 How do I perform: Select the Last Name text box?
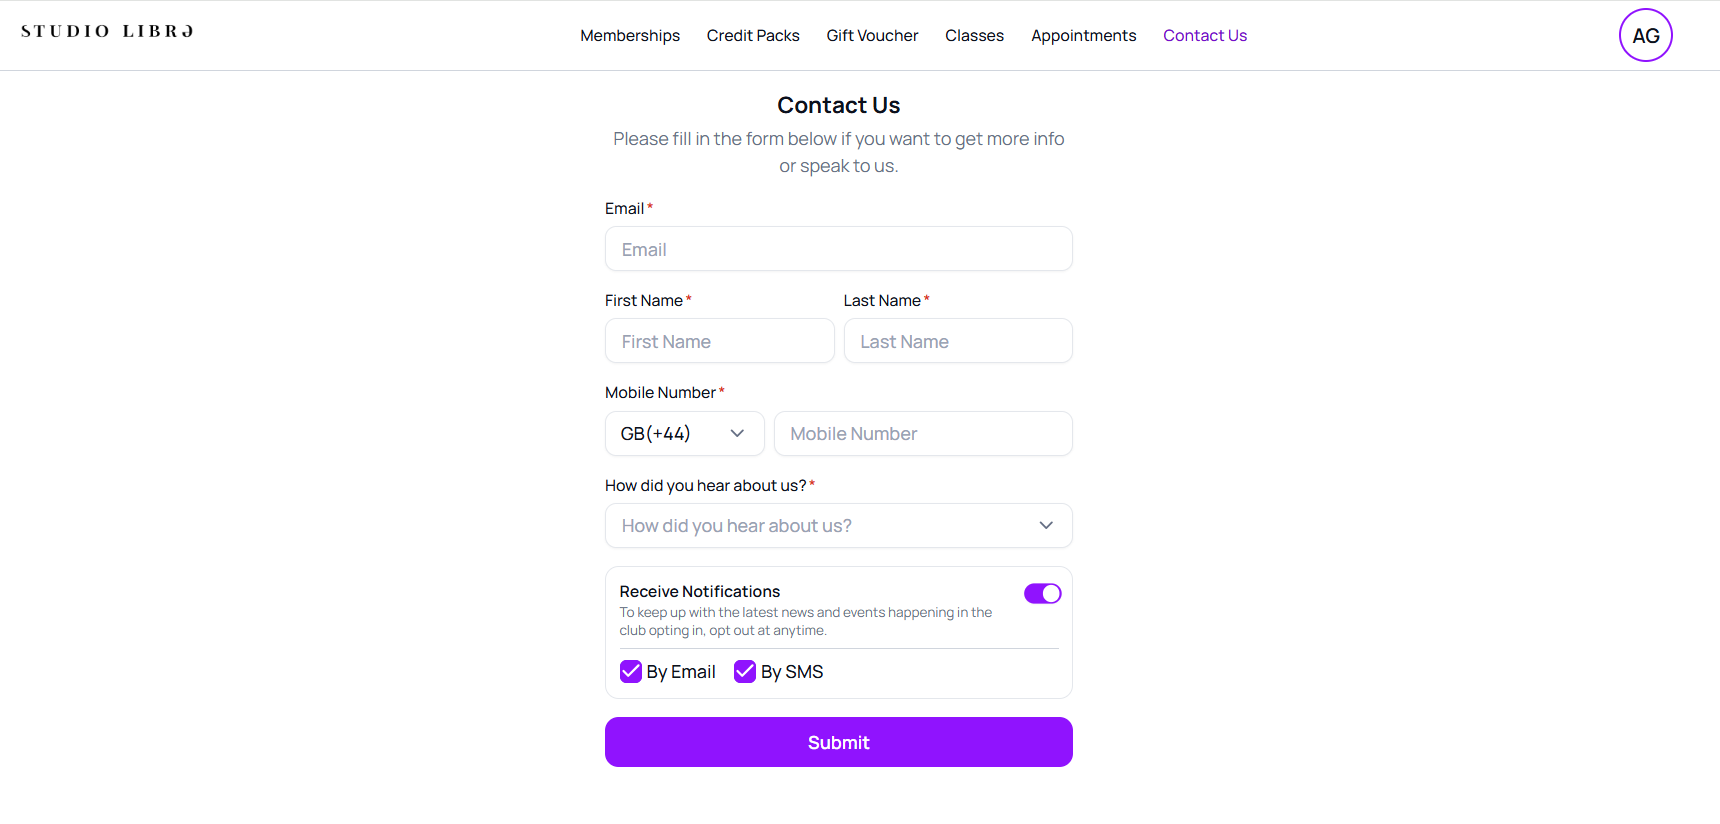coord(957,341)
